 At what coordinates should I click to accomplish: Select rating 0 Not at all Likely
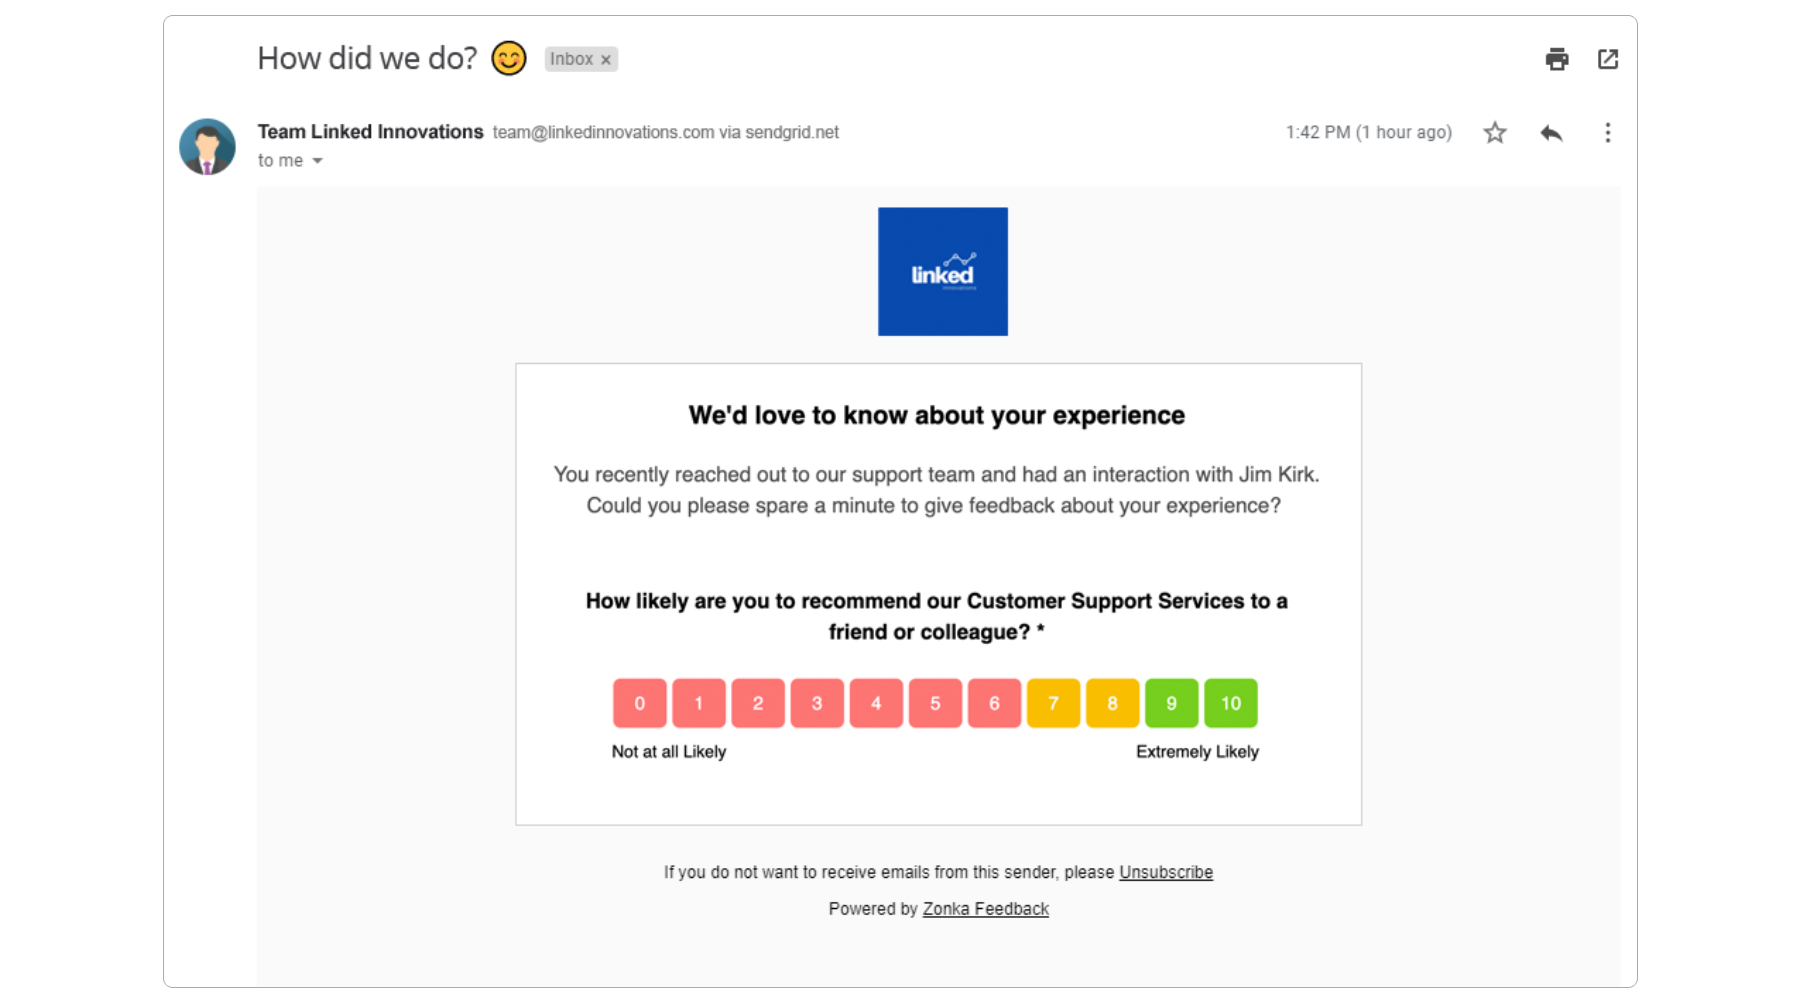pyautogui.click(x=639, y=702)
